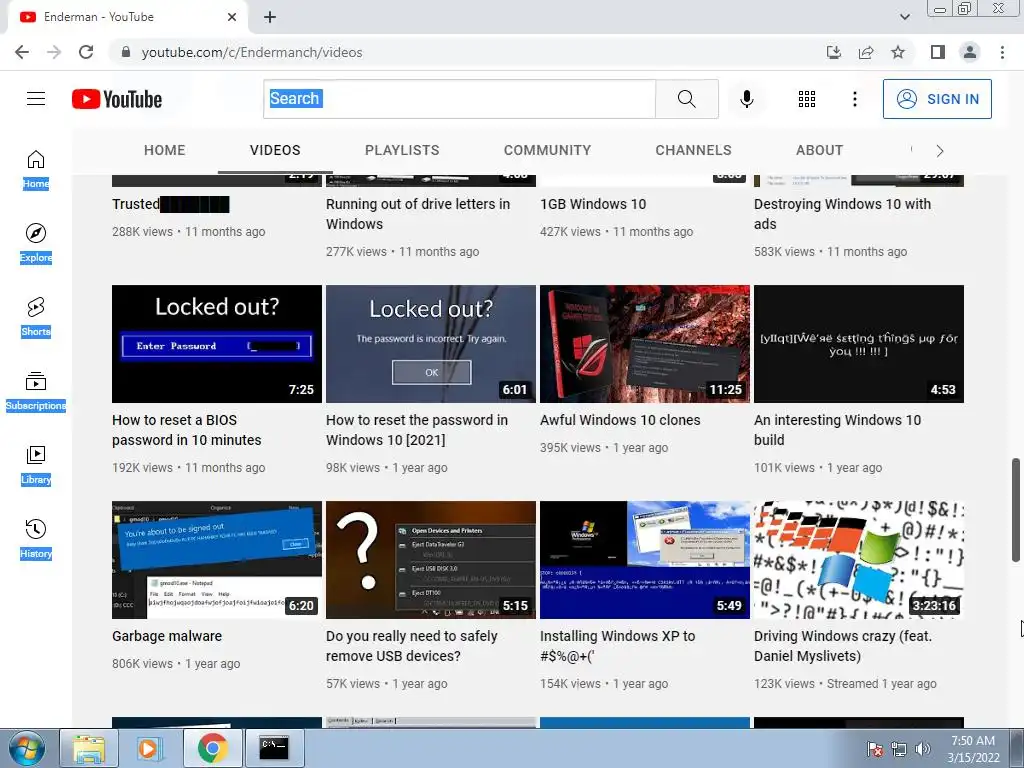The width and height of the screenshot is (1024, 768).
Task: Open the CHANNELS tab
Action: coord(694,150)
